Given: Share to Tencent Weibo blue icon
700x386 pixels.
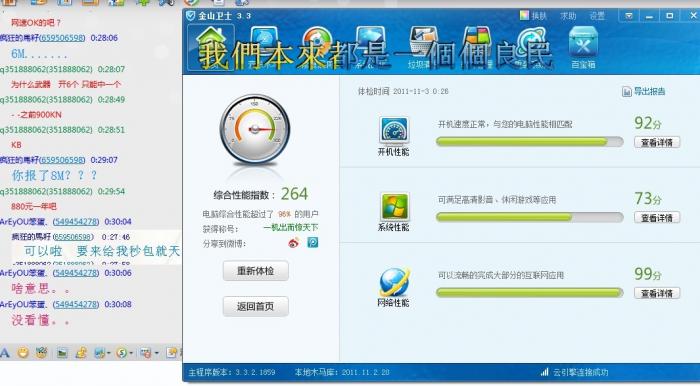Looking at the screenshot, I should click(313, 243).
